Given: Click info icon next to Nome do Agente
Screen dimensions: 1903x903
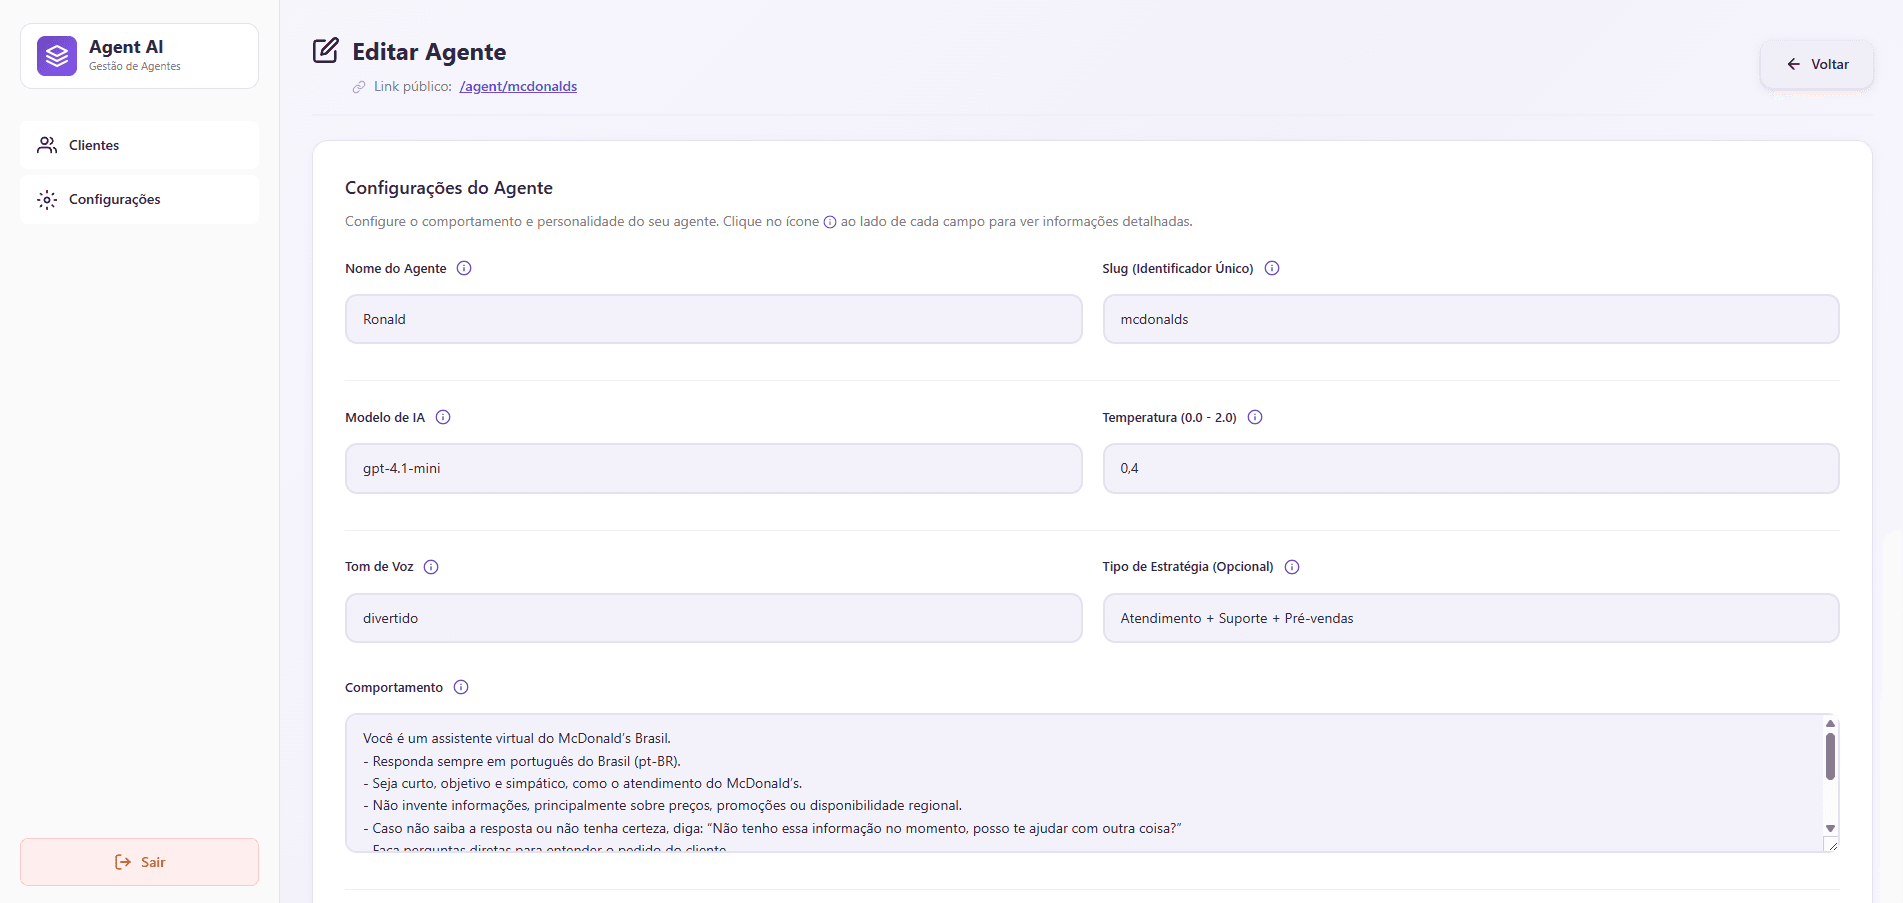Looking at the screenshot, I should [464, 268].
